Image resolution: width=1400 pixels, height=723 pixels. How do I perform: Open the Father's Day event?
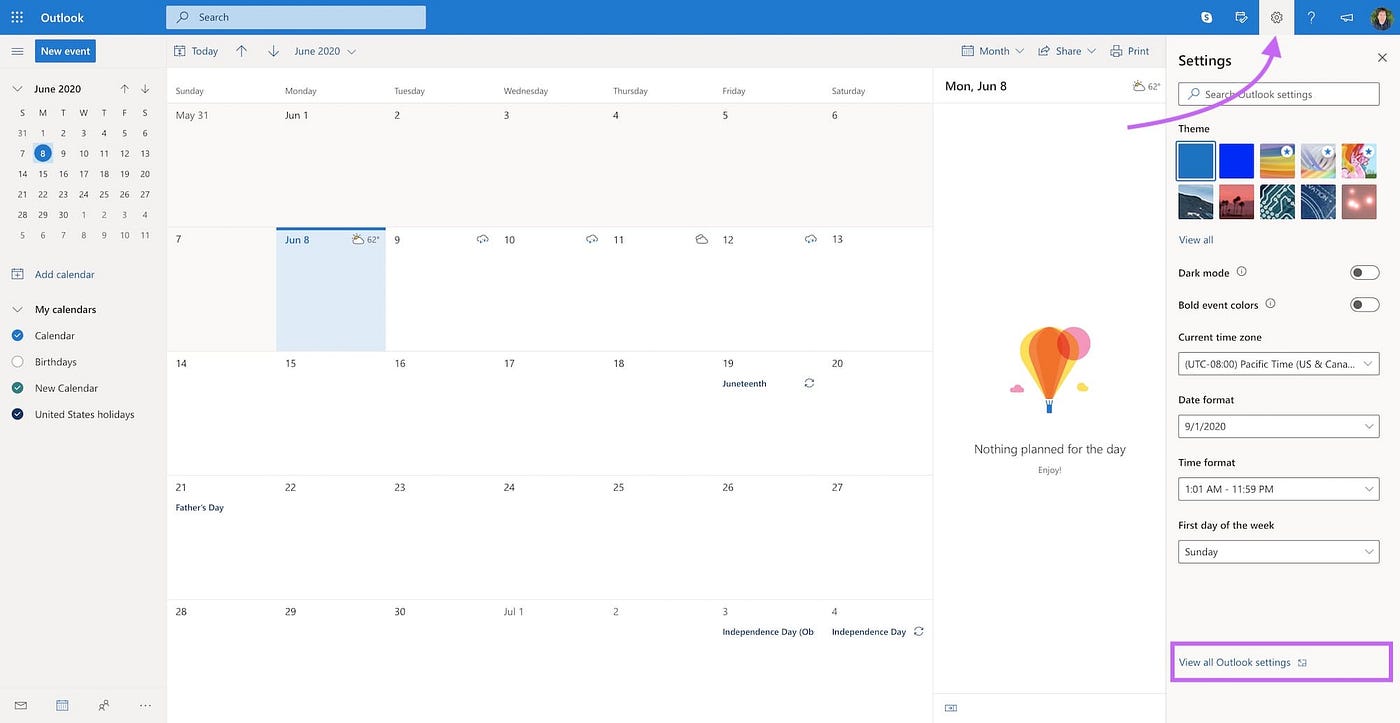pyautogui.click(x=200, y=508)
